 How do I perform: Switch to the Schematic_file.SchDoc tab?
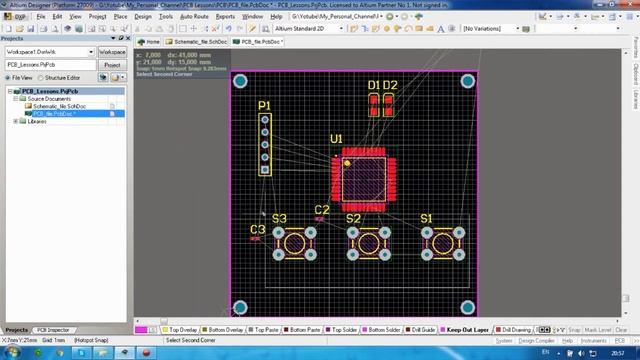(197, 42)
